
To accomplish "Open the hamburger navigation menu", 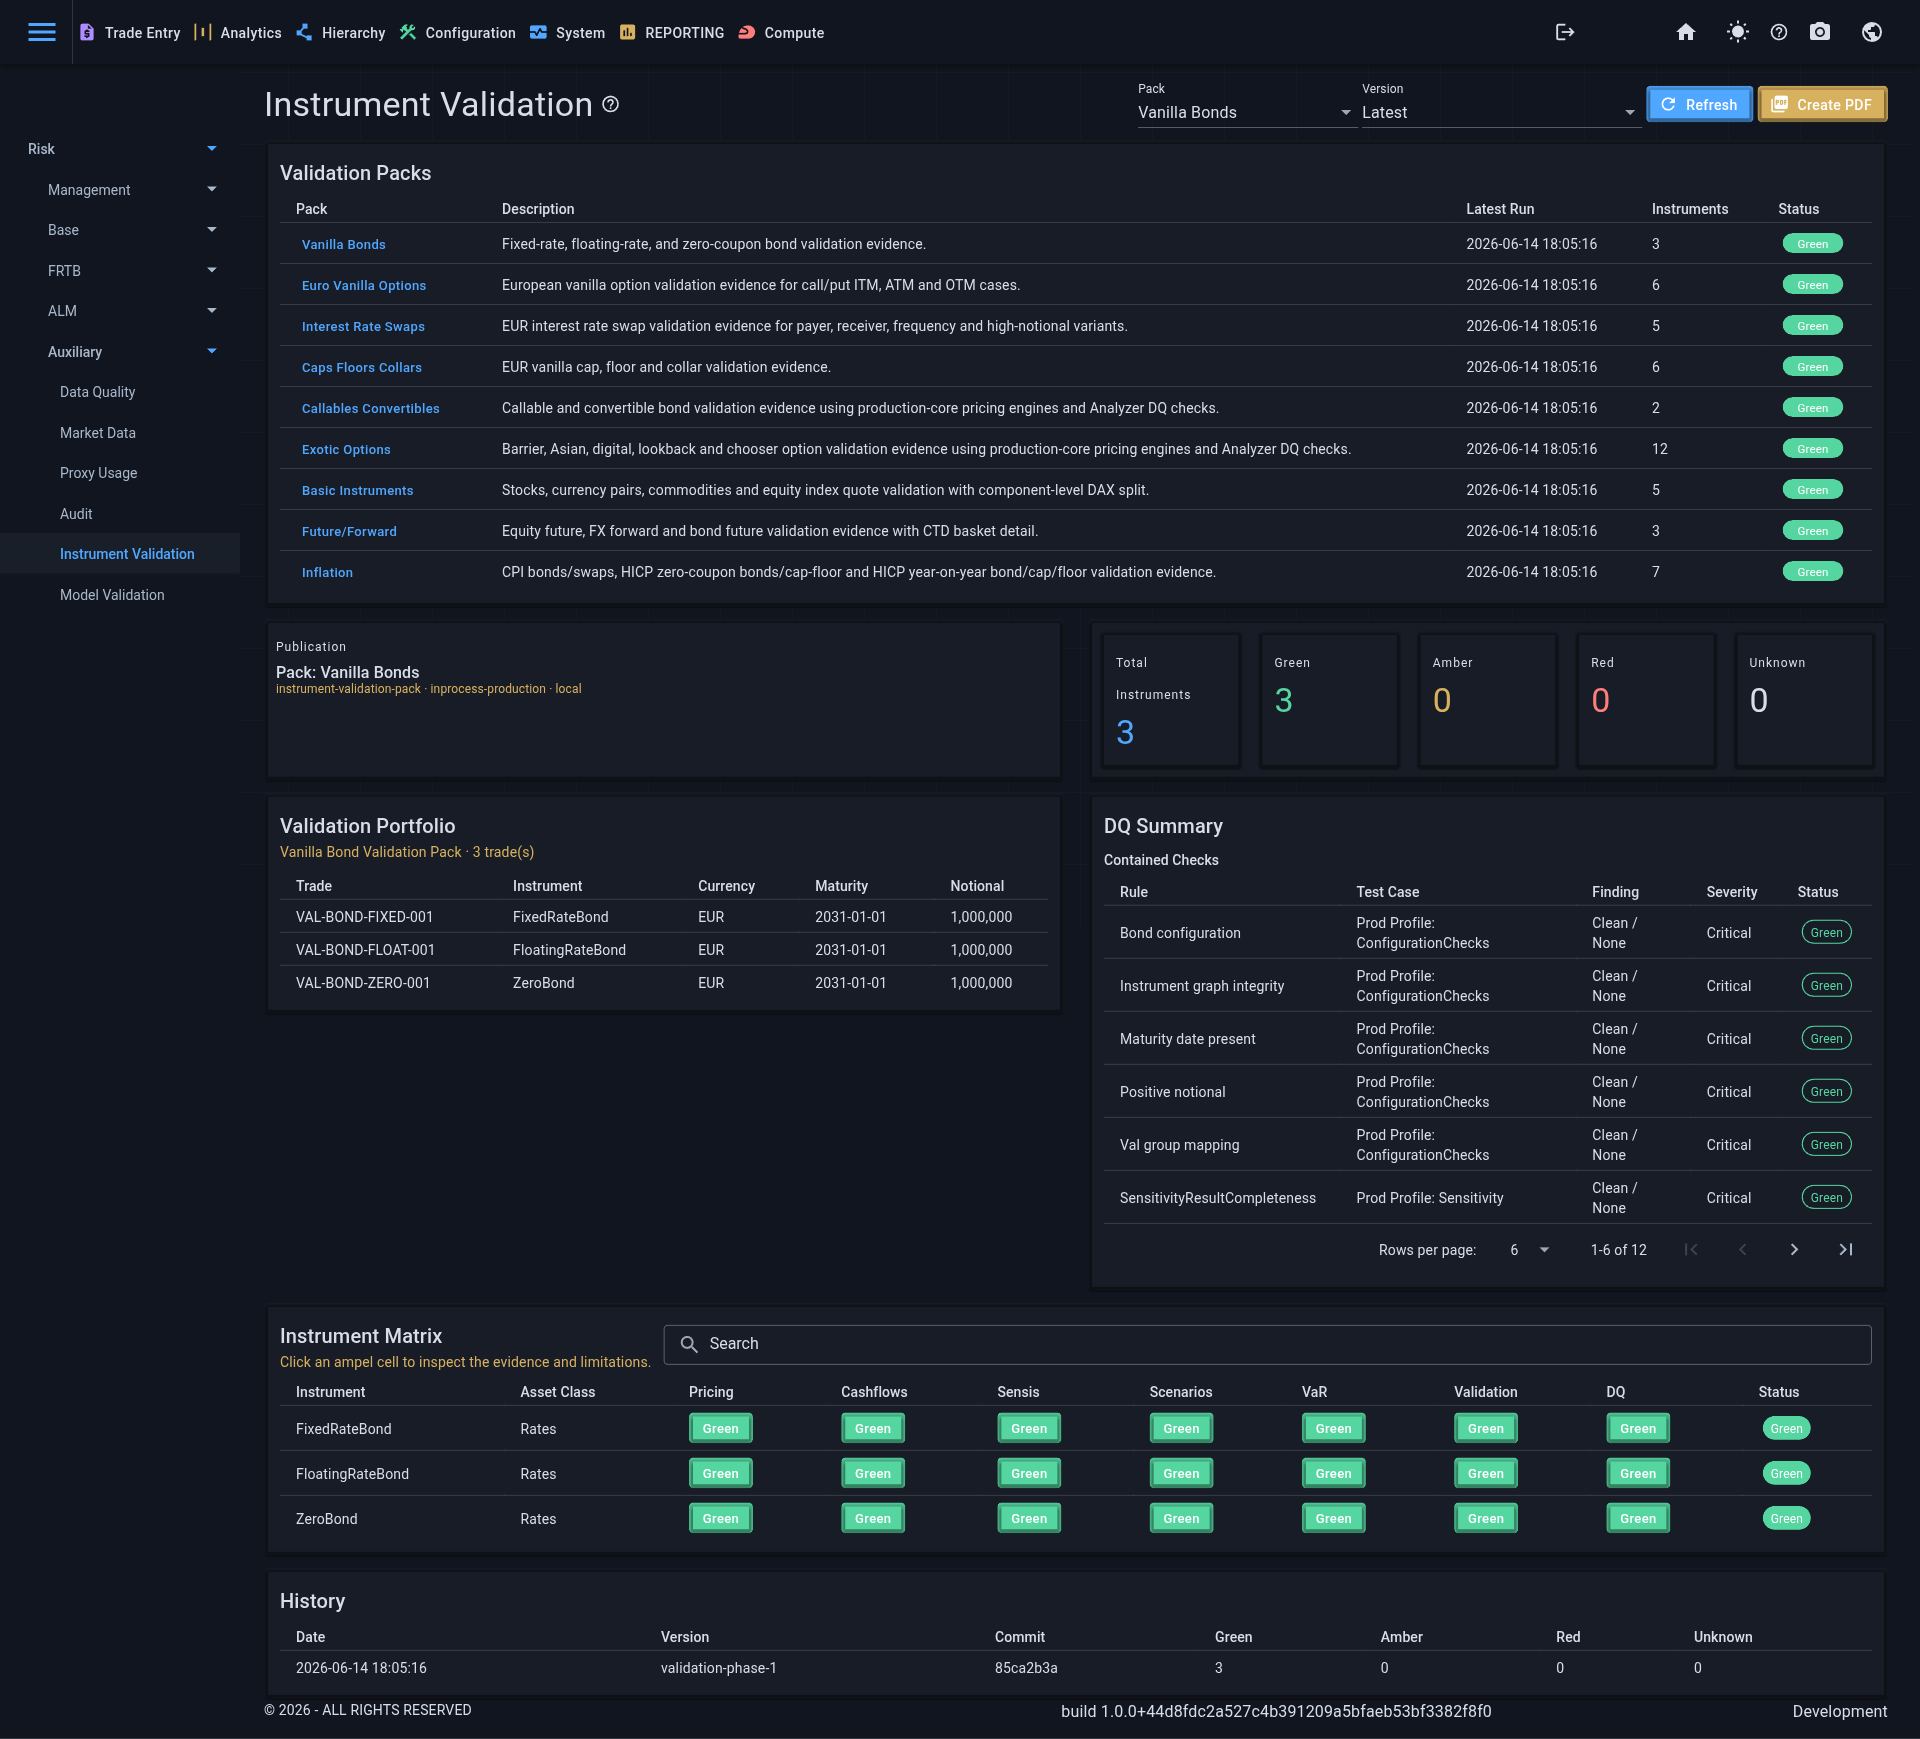I will (42, 32).
